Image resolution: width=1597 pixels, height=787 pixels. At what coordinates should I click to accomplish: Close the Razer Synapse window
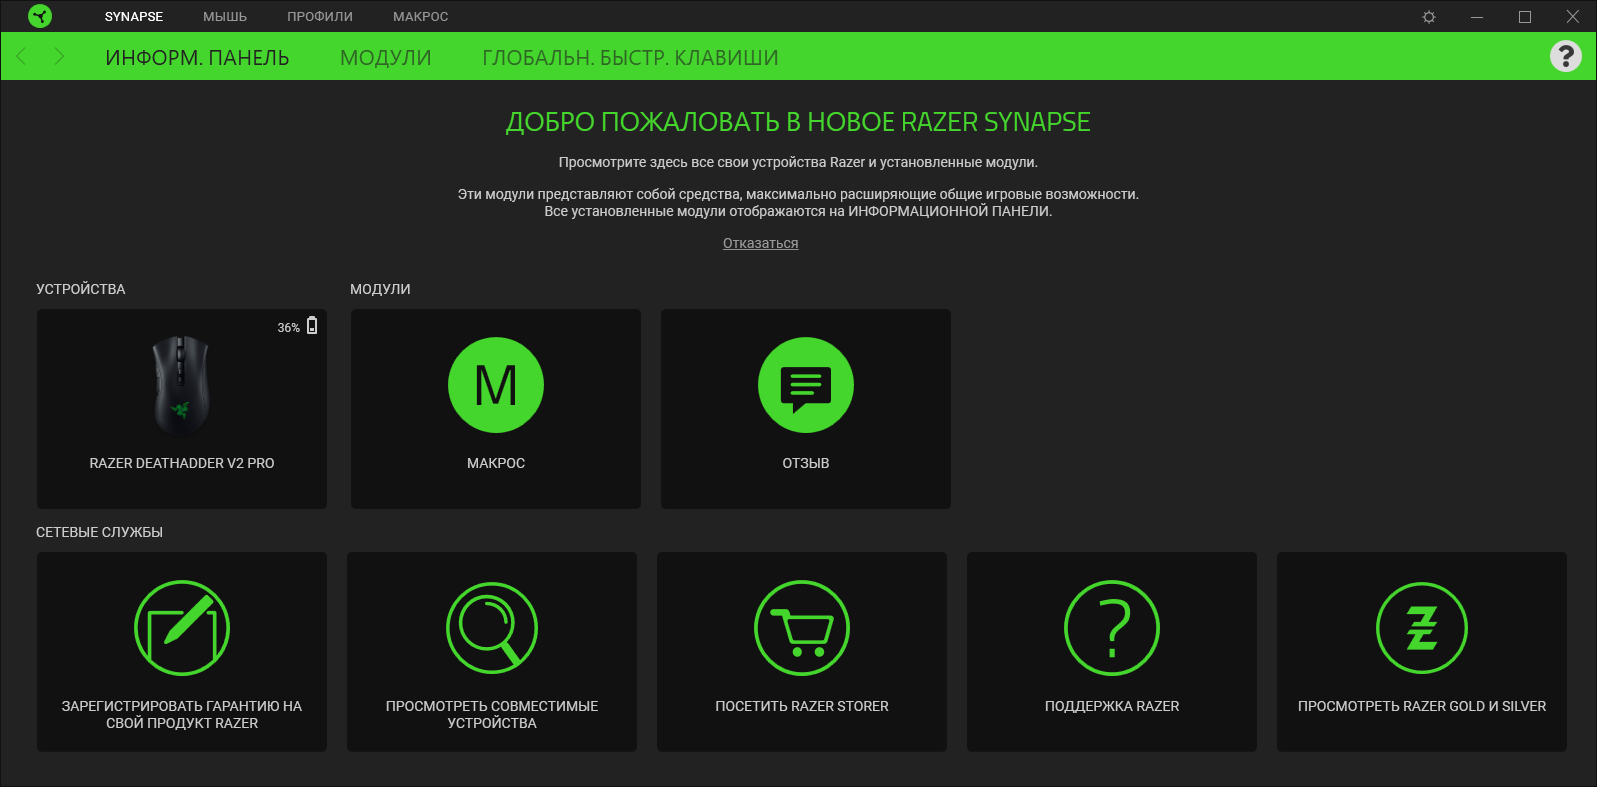[1573, 17]
